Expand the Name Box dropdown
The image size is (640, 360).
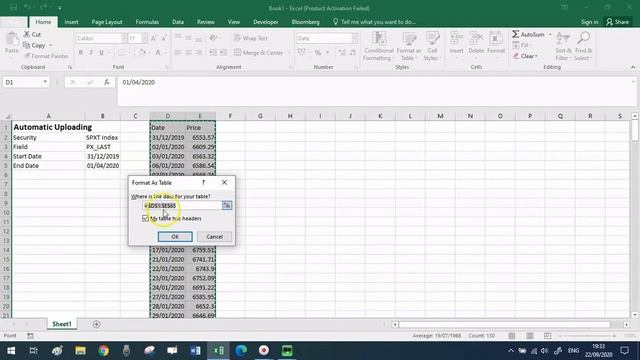45,82
